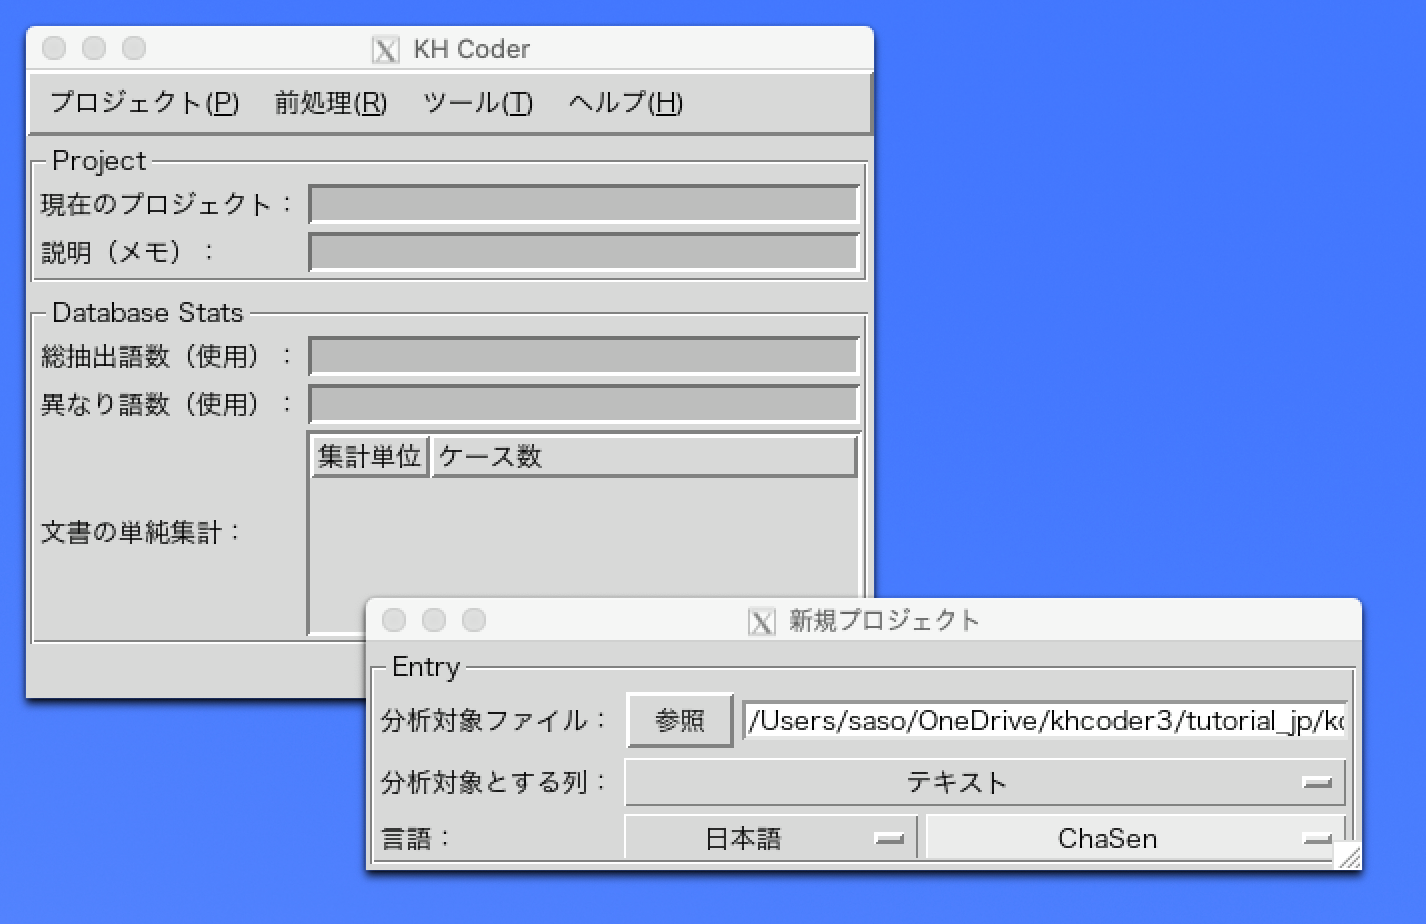Click the Project group heading
The height and width of the screenshot is (924, 1426).
click(99, 161)
